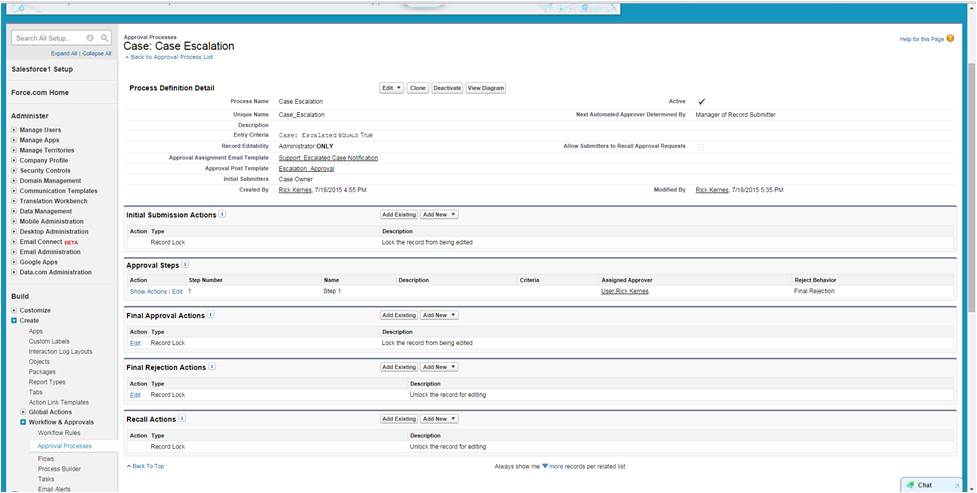Click info icon next to Initial Submission Actions

[x=222, y=214]
